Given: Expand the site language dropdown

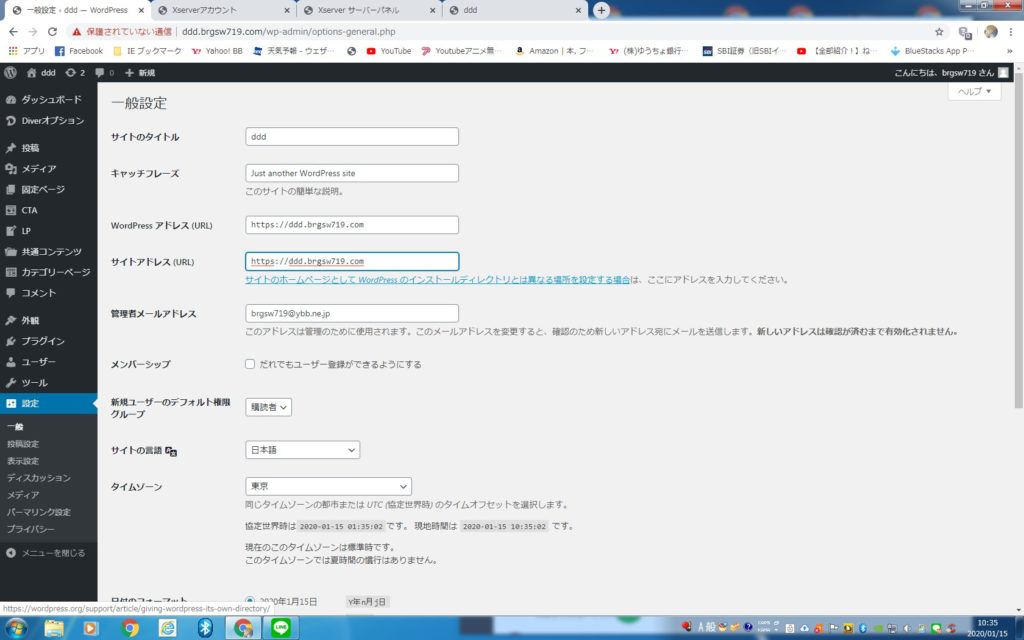Looking at the screenshot, I should pyautogui.click(x=302, y=450).
